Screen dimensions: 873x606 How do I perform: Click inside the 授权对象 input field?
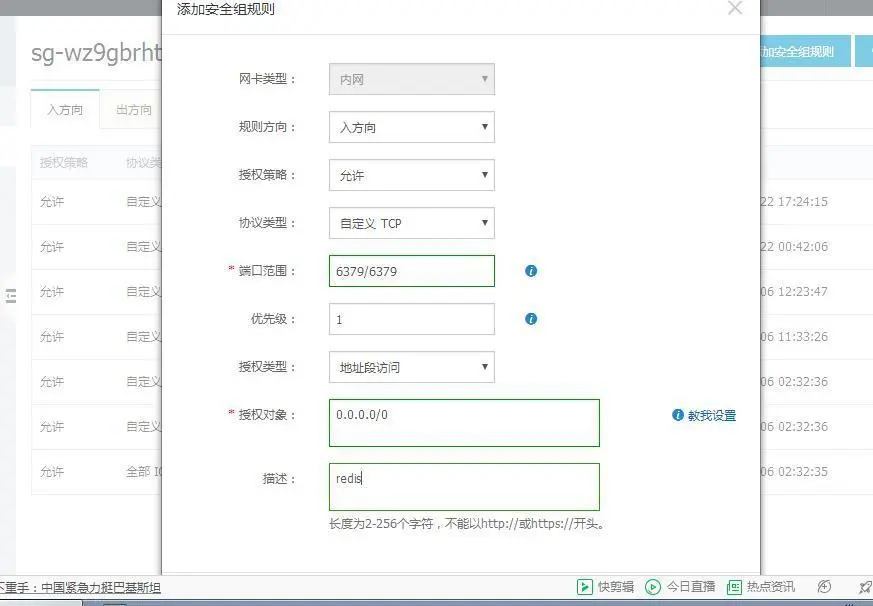[x=463, y=422]
